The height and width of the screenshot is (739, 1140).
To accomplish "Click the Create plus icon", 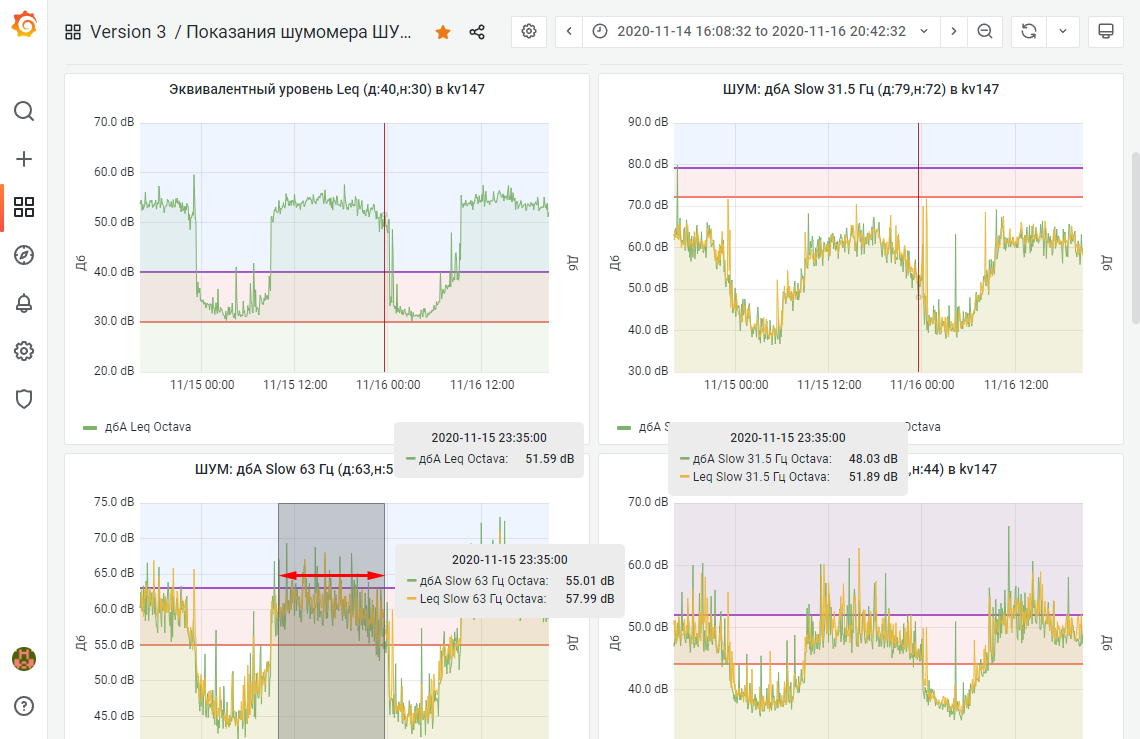I will coord(24,159).
